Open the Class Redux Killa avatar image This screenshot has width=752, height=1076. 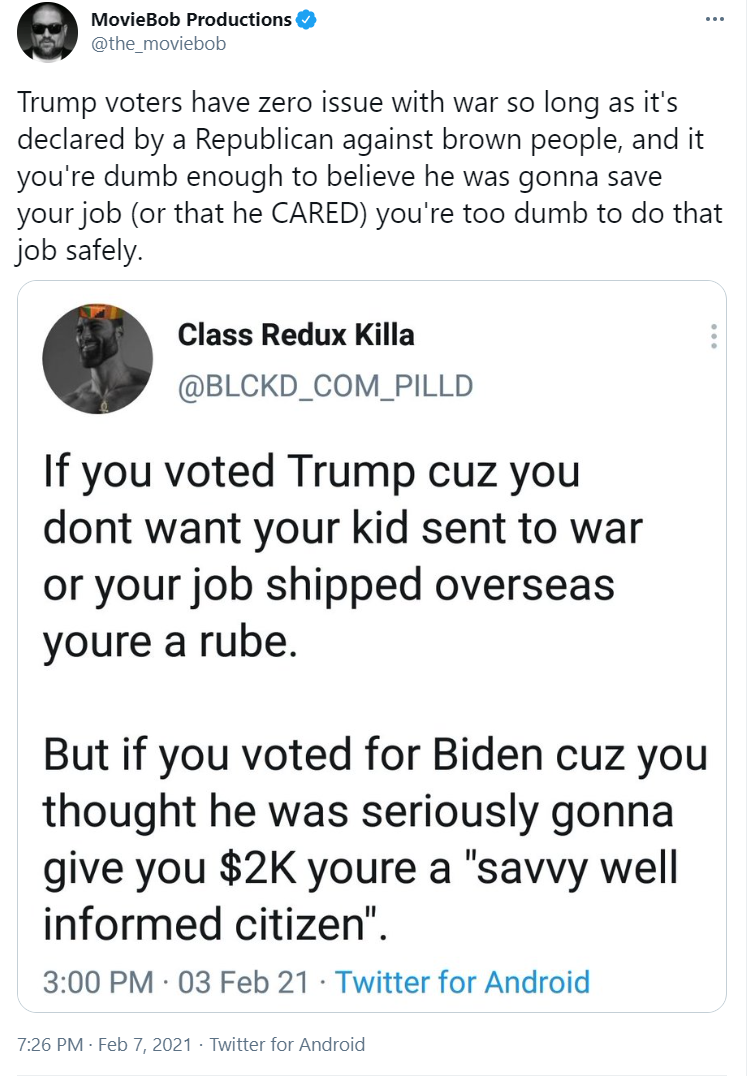coord(97,359)
